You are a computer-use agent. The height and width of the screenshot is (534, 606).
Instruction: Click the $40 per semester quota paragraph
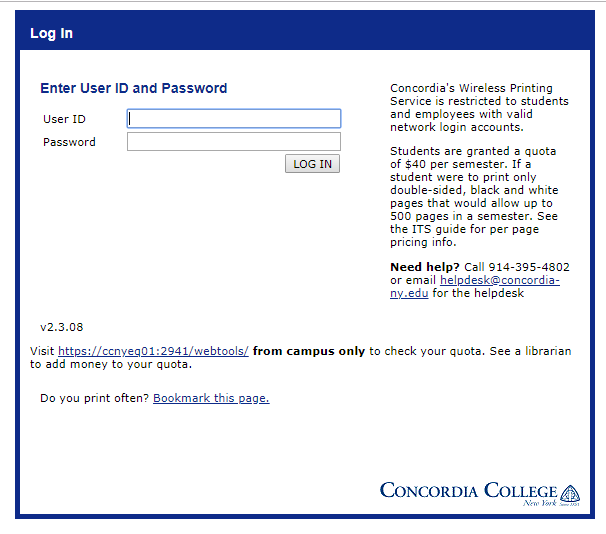click(475, 196)
